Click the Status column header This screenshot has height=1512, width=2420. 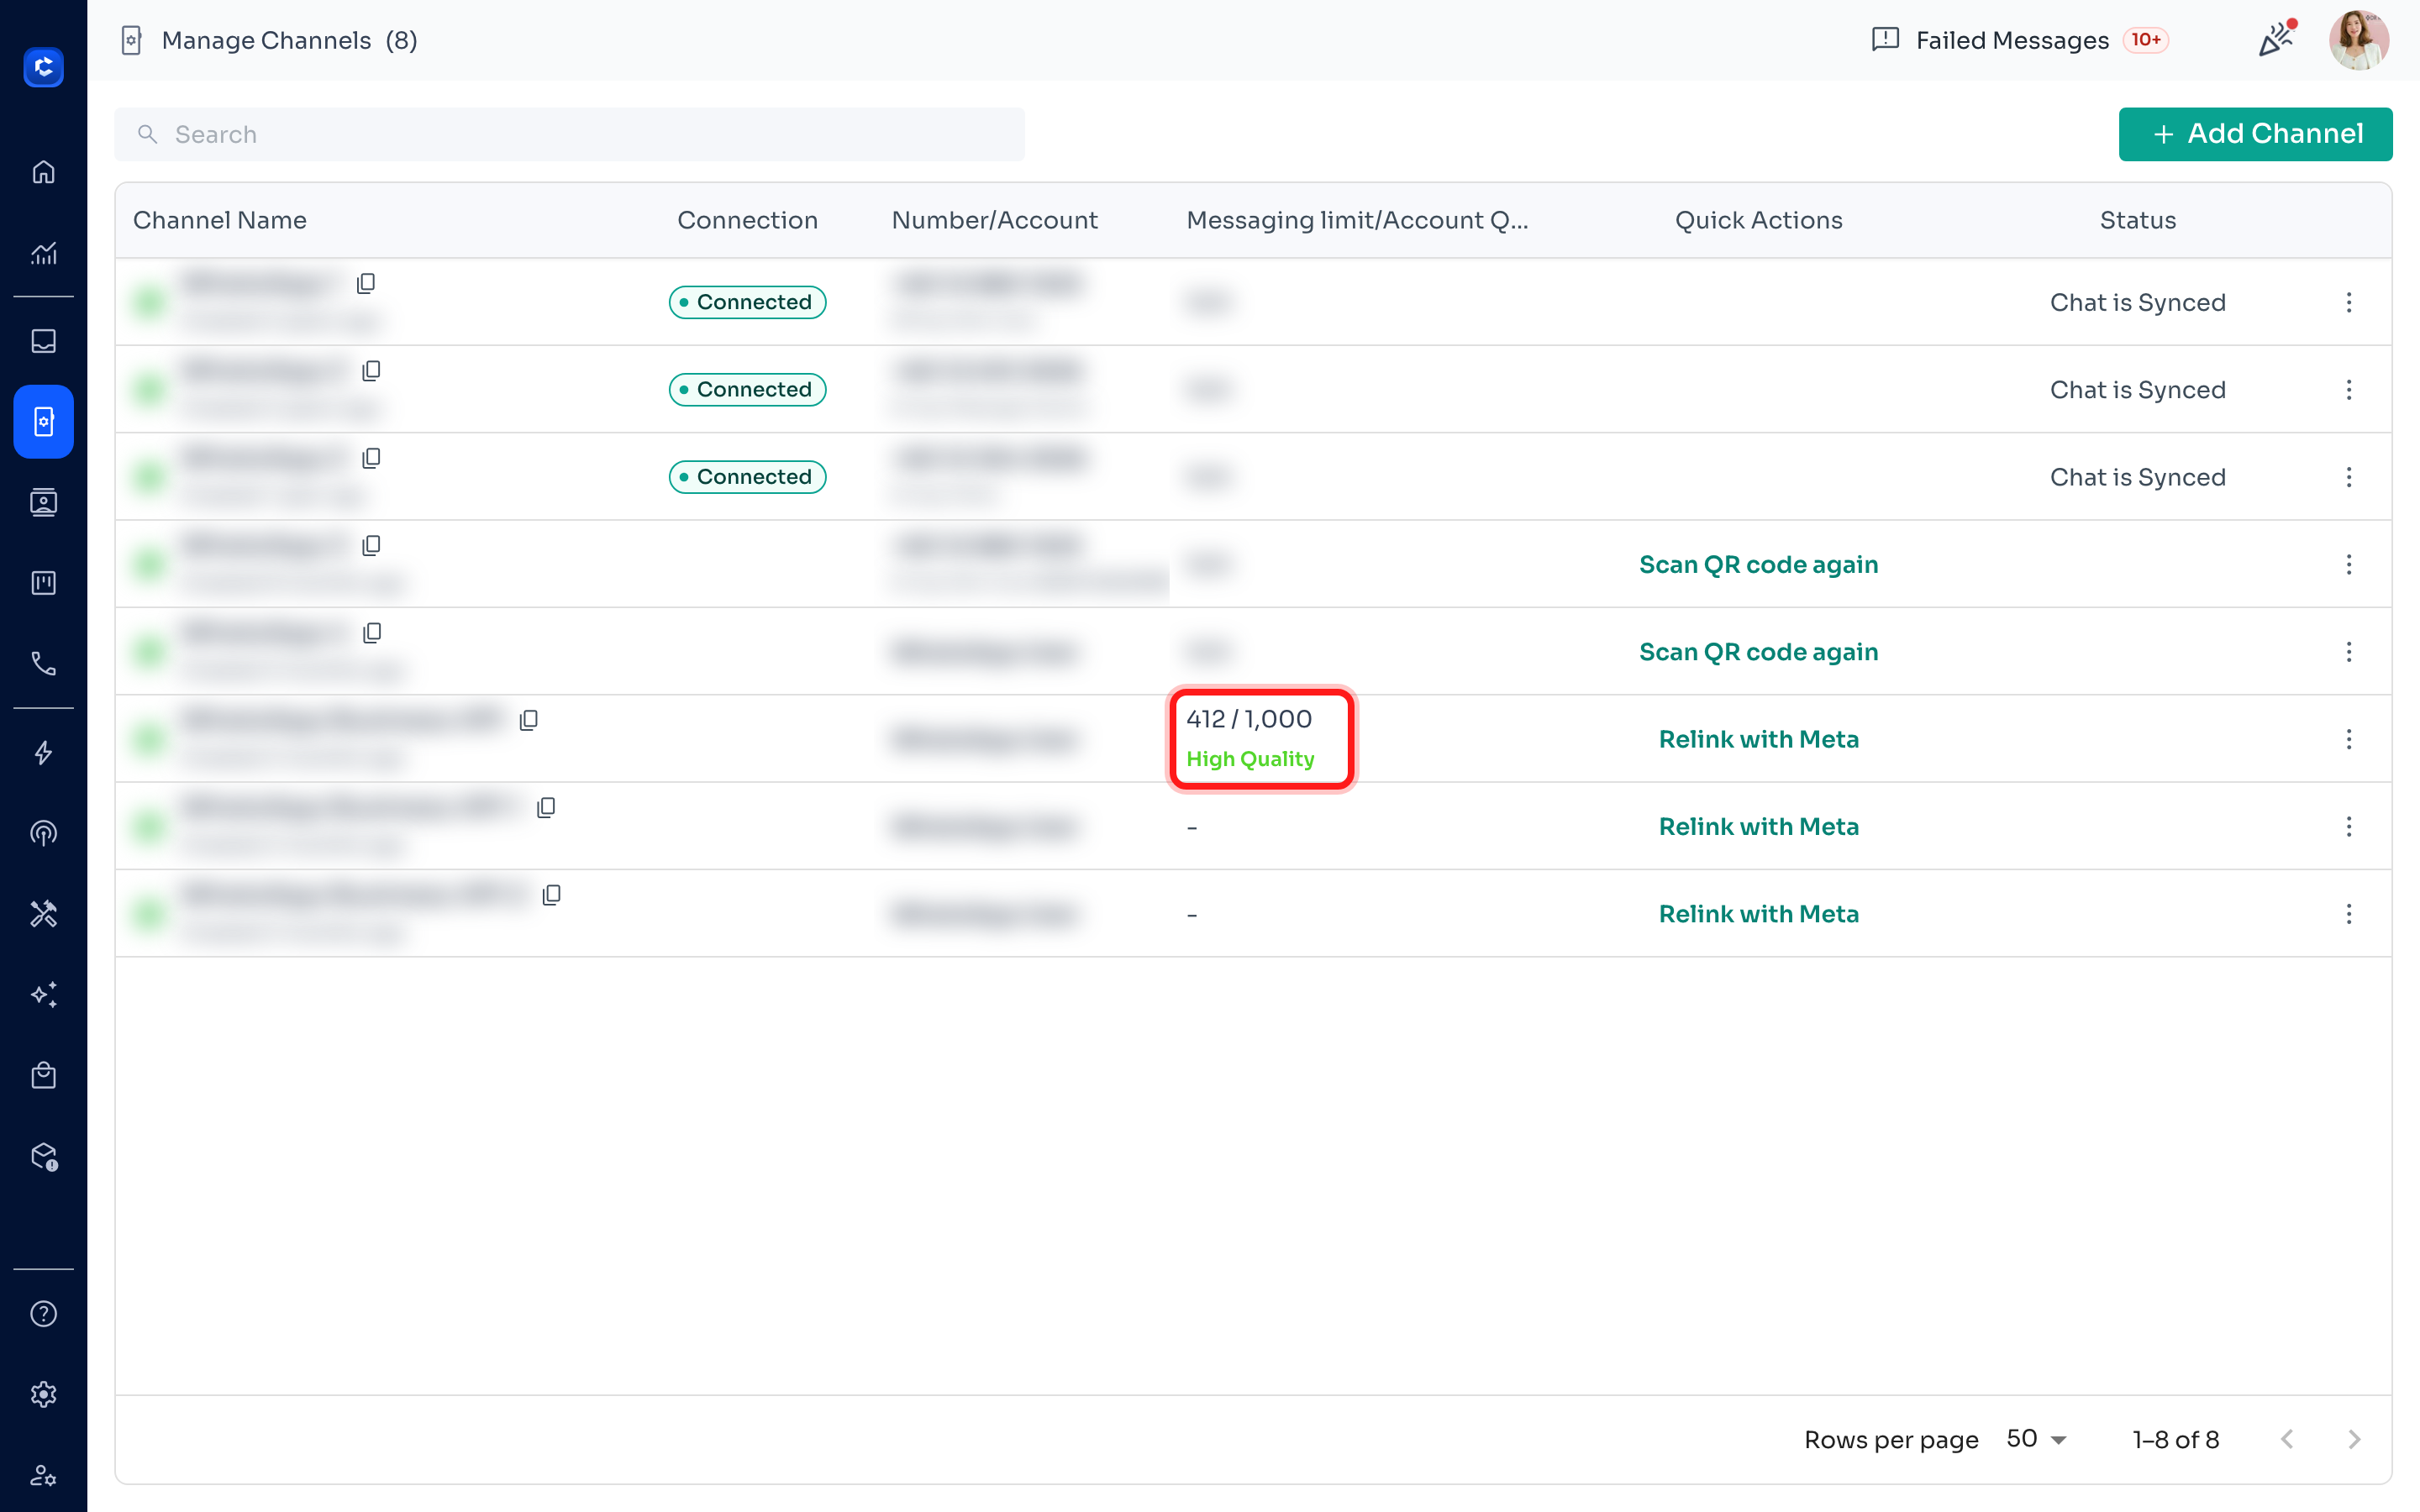coord(2137,220)
